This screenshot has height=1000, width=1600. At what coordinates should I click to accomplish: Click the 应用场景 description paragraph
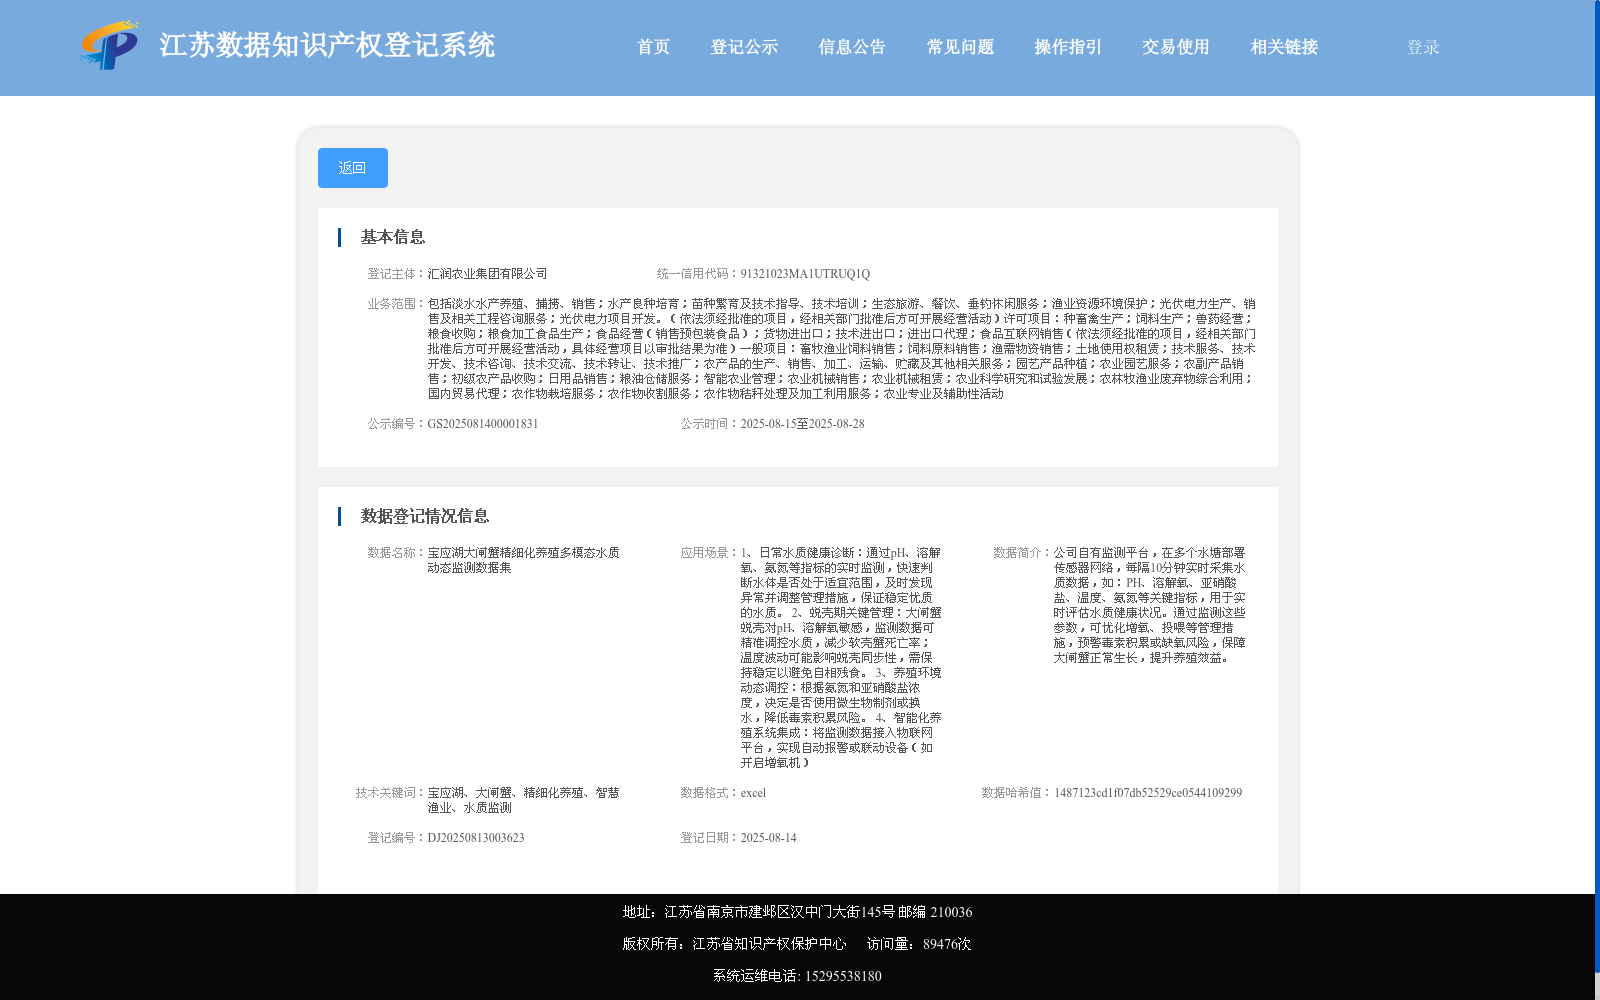tap(841, 658)
